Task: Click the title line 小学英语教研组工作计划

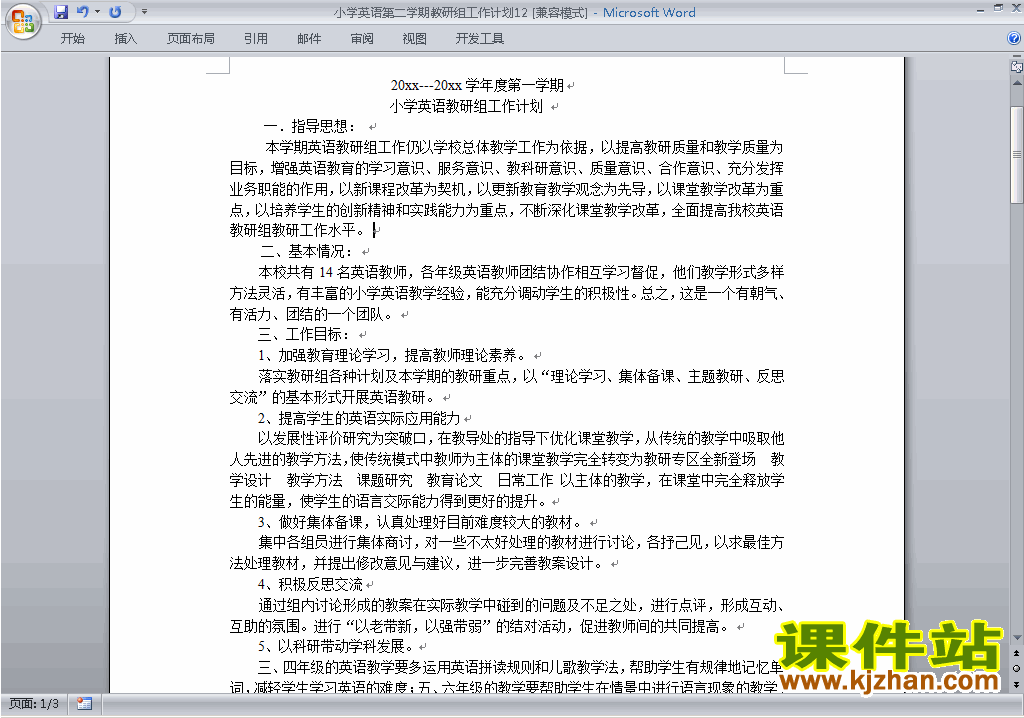Action: pos(466,106)
